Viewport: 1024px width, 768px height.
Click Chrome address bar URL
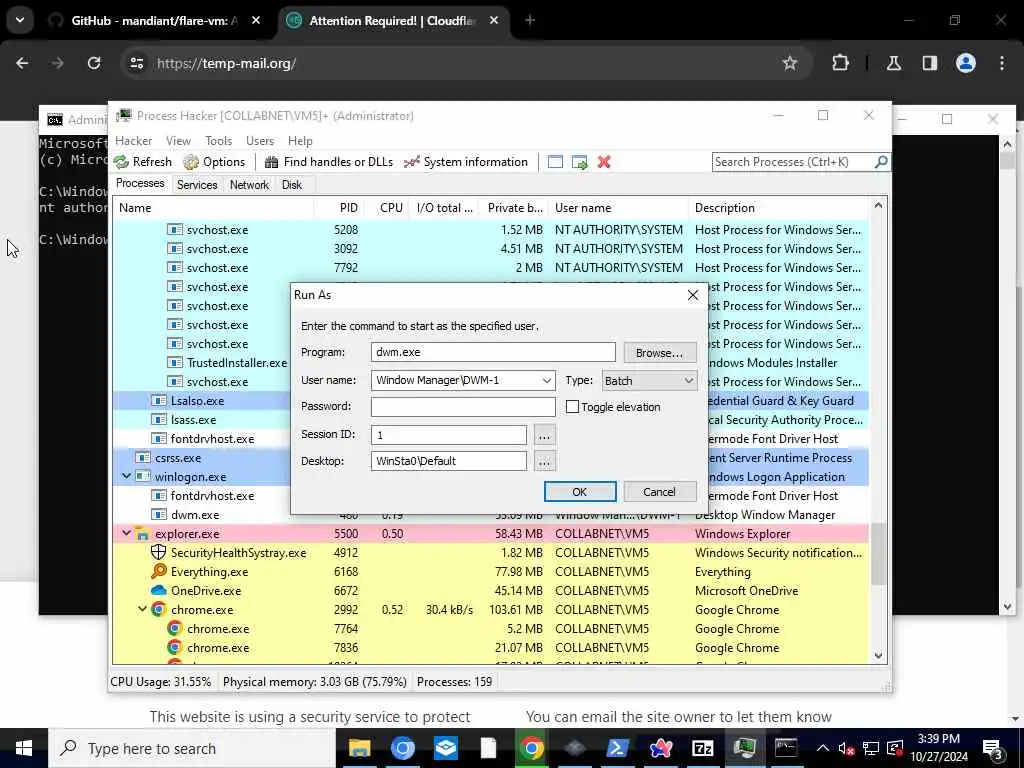pyautogui.click(x=227, y=63)
